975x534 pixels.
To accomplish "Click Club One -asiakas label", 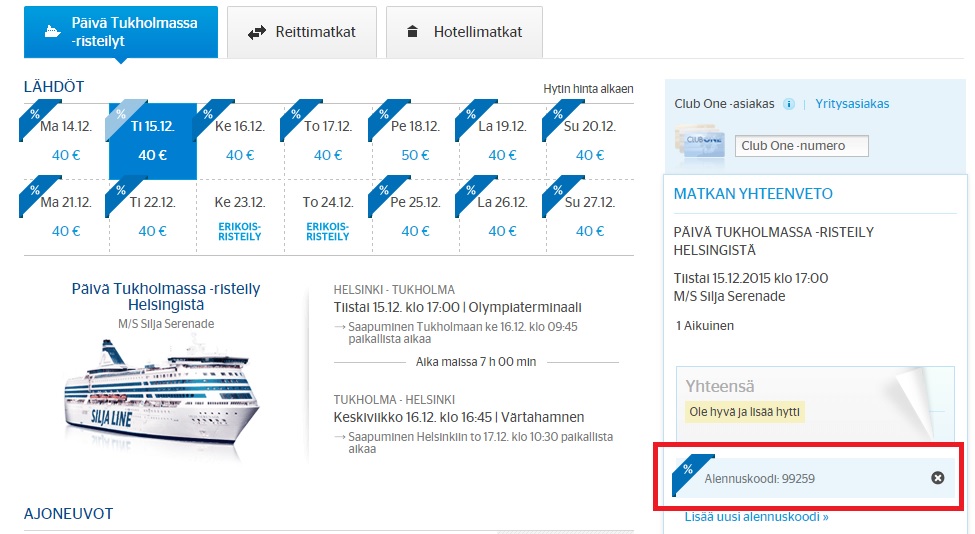I will pyautogui.click(x=724, y=104).
